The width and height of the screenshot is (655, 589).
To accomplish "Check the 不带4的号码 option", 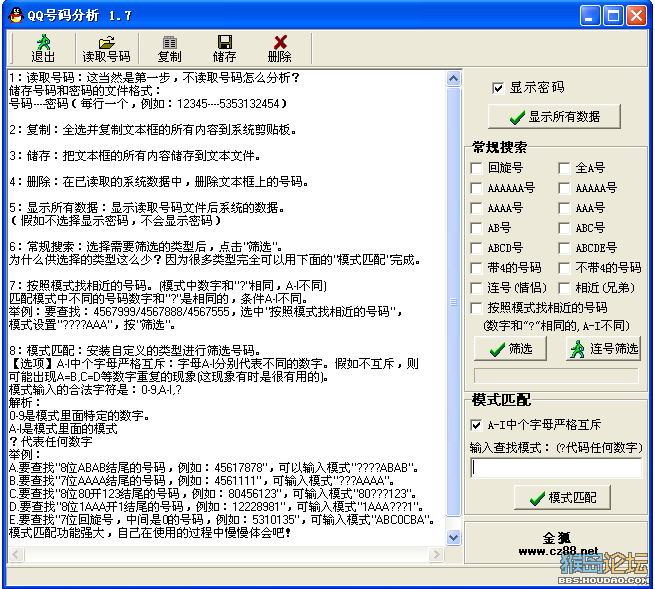I will pos(564,268).
